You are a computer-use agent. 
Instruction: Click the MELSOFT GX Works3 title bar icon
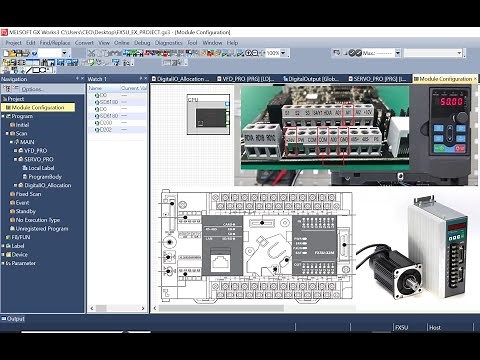pos(4,32)
